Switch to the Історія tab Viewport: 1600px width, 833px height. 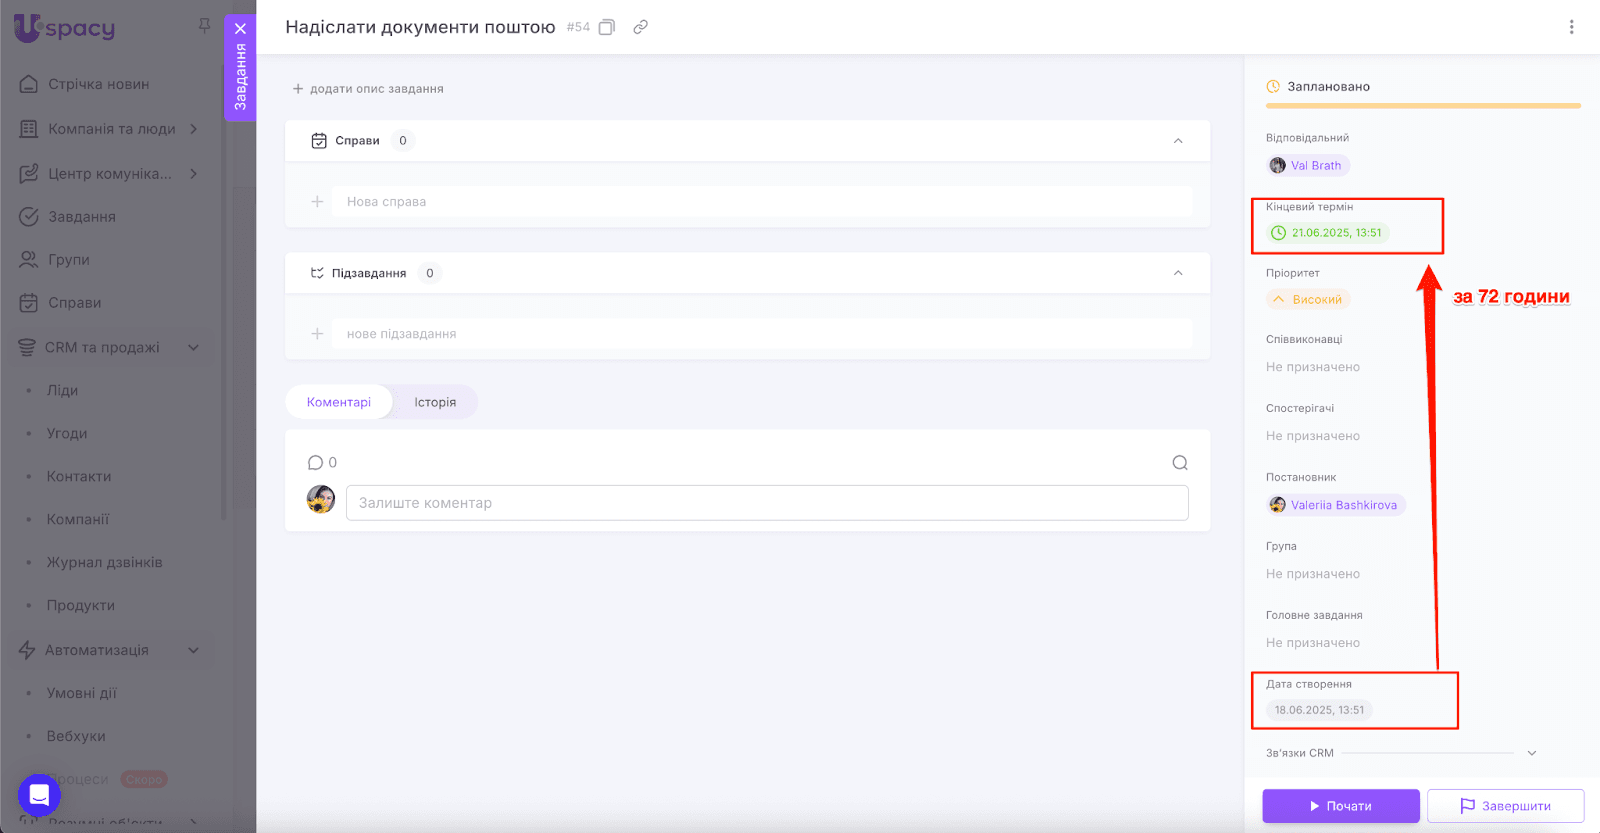coord(435,402)
